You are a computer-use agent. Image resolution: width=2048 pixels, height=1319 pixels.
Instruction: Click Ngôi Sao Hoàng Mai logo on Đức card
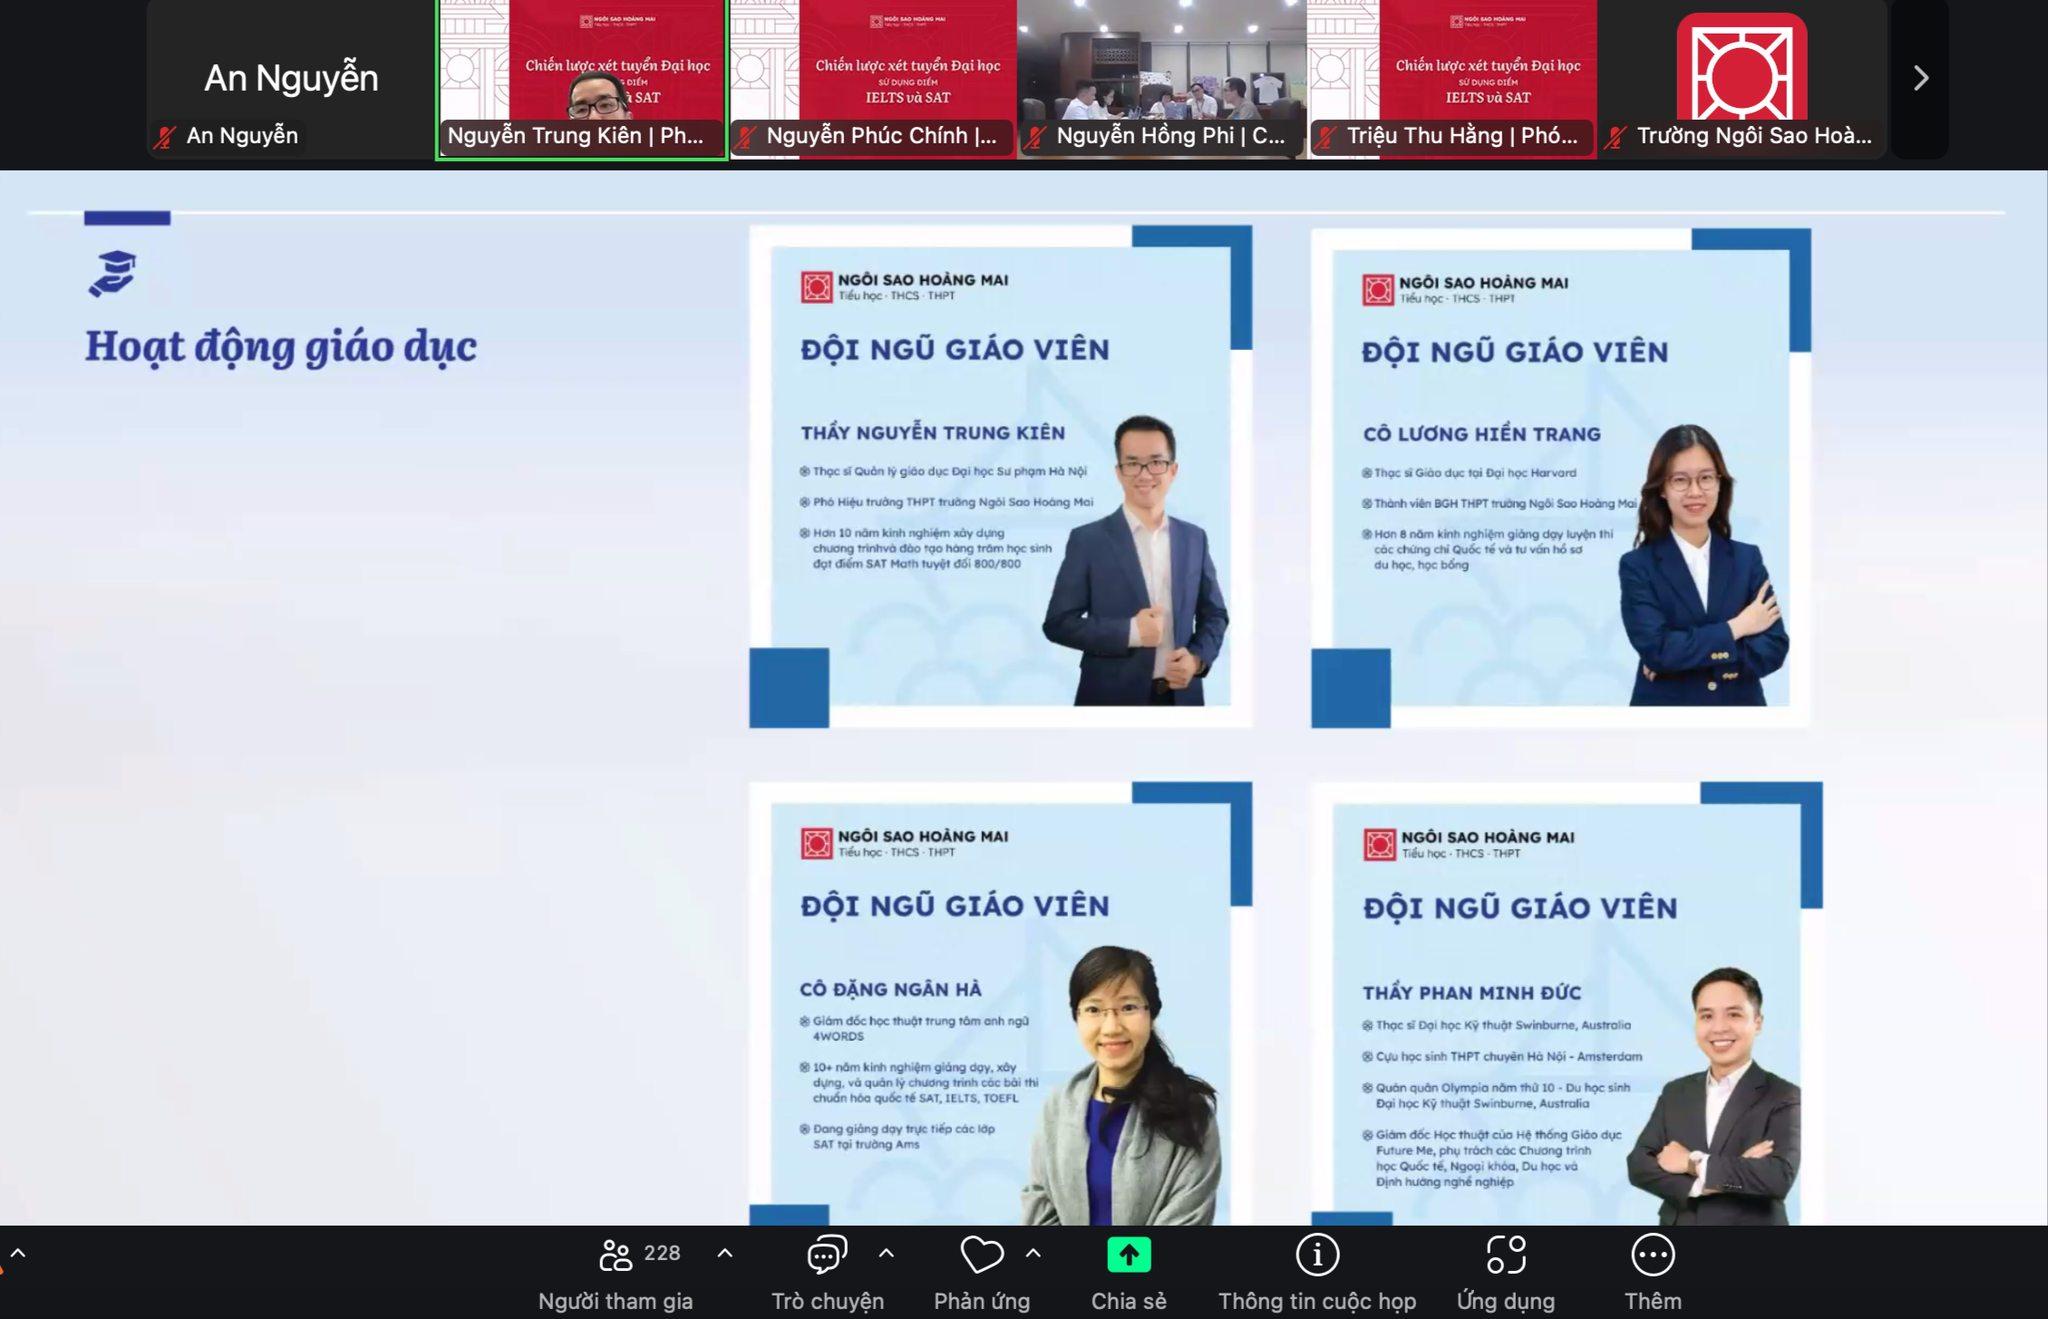[x=1468, y=844]
